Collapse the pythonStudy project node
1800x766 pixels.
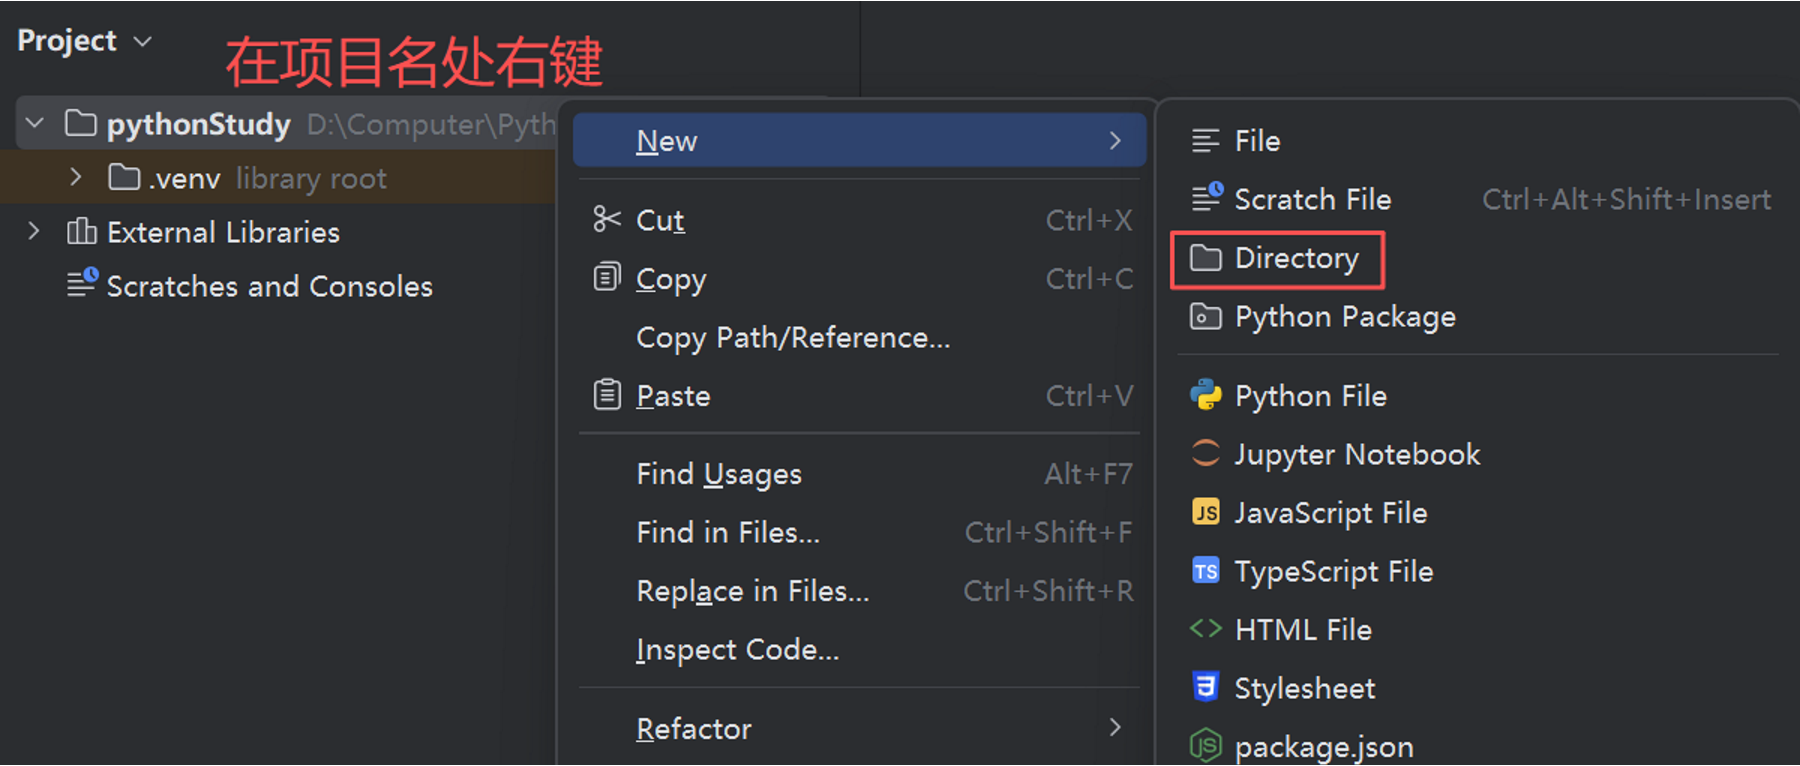35,123
